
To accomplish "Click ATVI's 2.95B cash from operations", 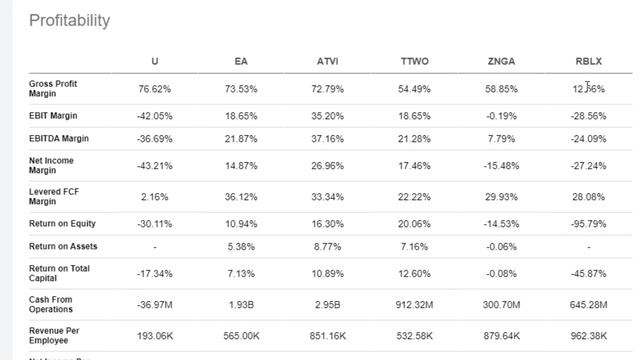I will tap(327, 305).
